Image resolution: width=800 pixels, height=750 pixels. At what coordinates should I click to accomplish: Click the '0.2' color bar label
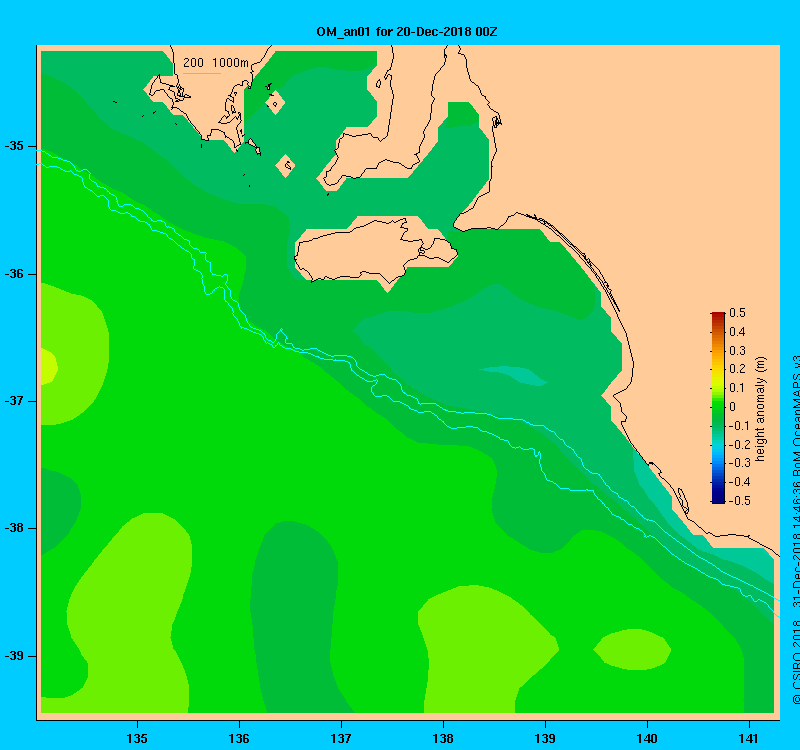point(737,369)
